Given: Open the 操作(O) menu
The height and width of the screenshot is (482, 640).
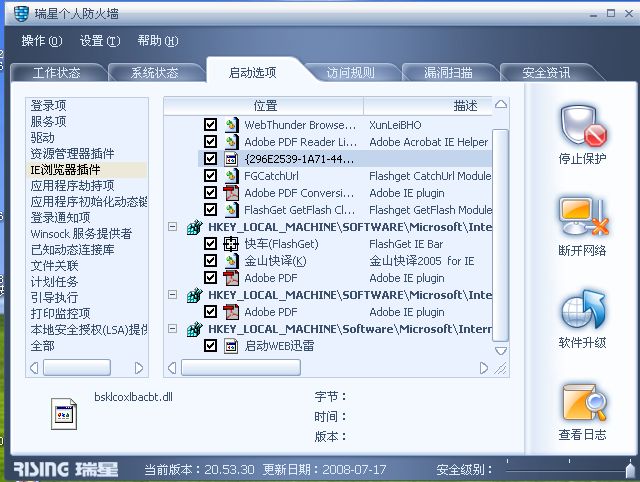Looking at the screenshot, I should point(42,41).
